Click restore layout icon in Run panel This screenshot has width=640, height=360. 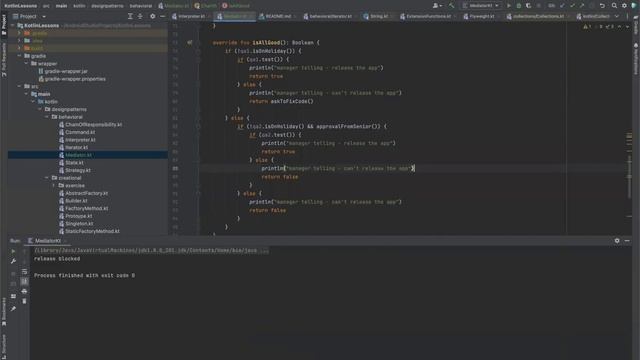click(x=13, y=296)
